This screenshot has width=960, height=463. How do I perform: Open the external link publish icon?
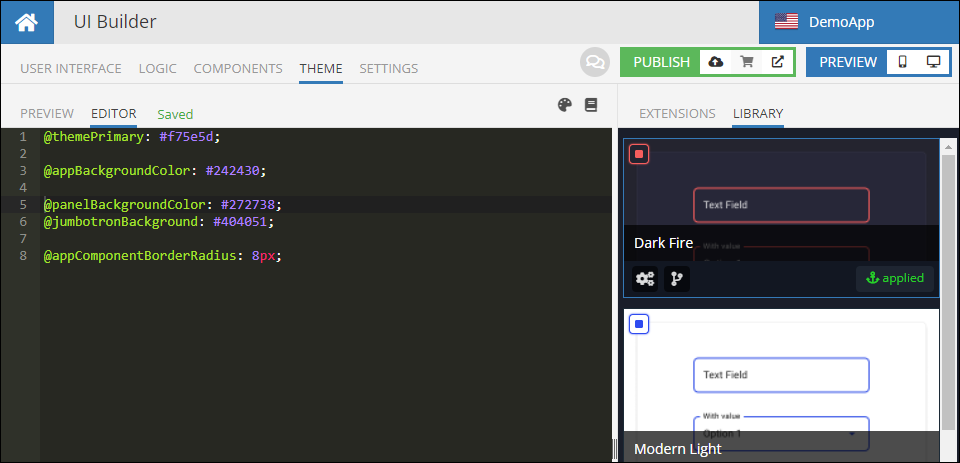(x=777, y=62)
